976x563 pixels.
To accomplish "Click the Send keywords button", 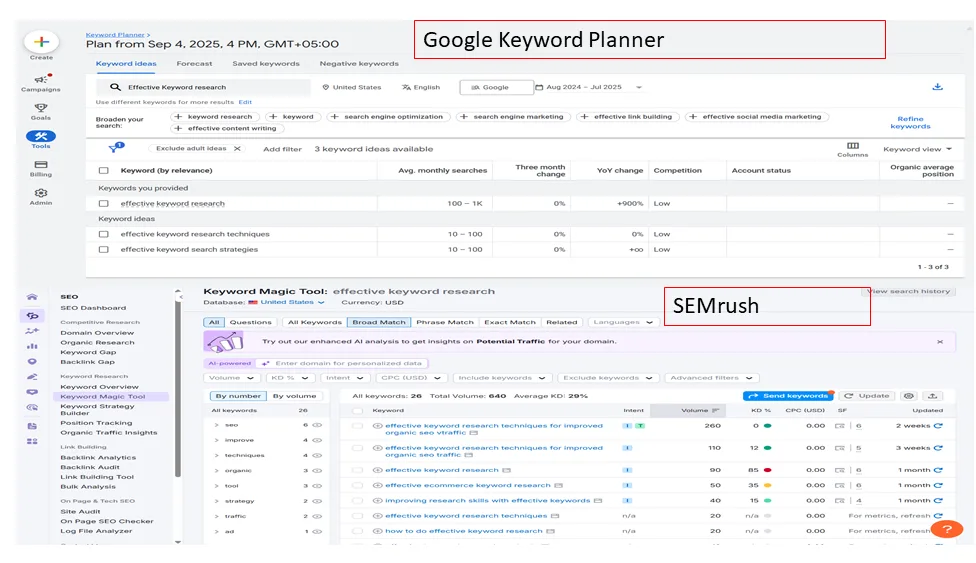I will point(787,396).
